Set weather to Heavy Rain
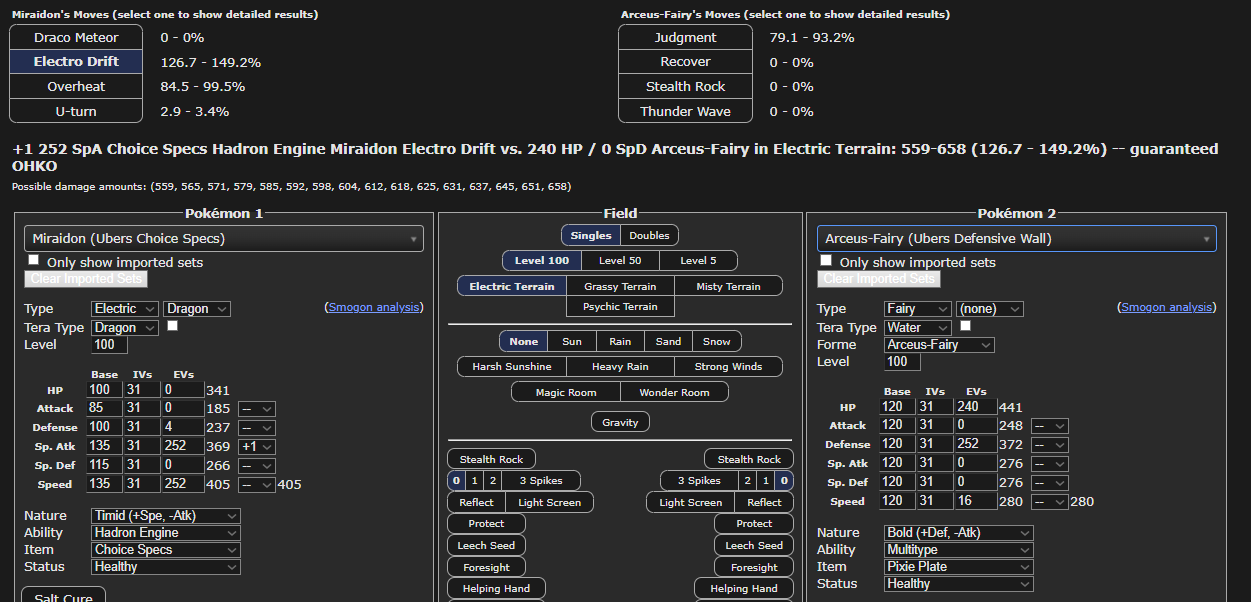The height and width of the screenshot is (602, 1251). 620,366
